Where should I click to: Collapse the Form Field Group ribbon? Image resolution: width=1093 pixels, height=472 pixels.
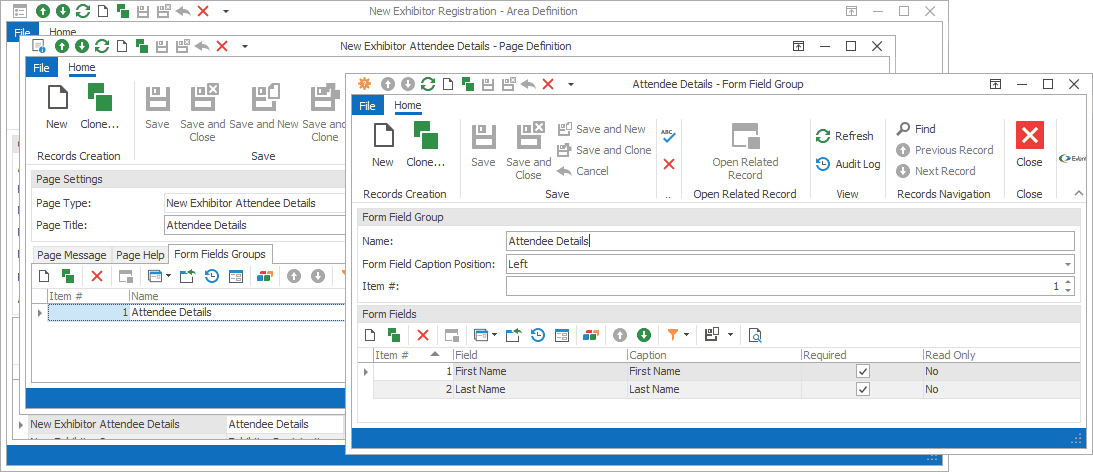point(1078,193)
